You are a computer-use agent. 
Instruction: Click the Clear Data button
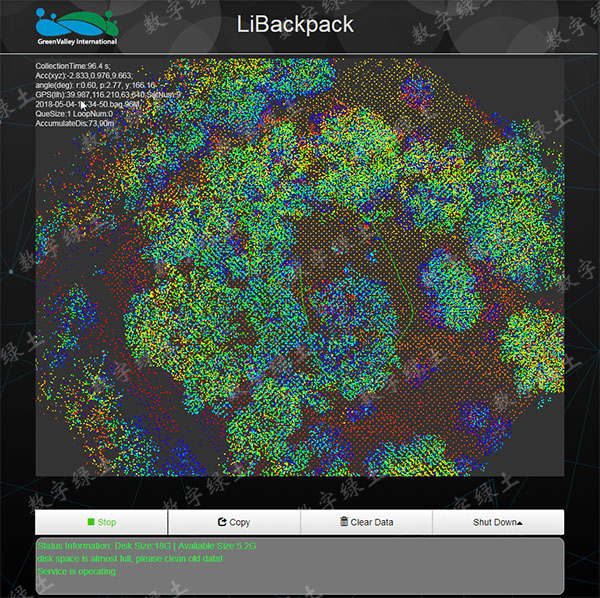[367, 522]
